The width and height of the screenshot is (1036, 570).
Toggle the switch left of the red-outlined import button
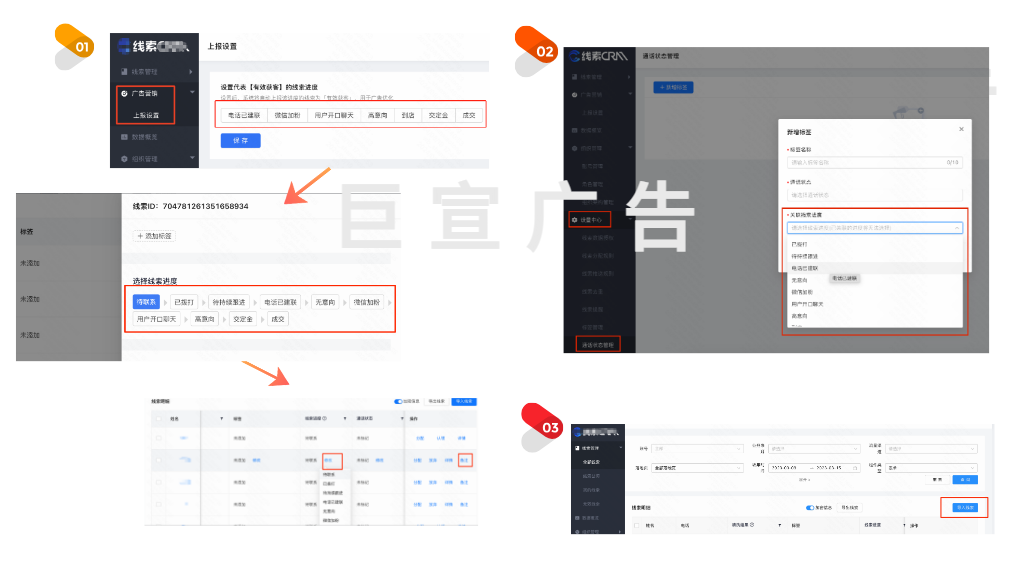(812, 507)
